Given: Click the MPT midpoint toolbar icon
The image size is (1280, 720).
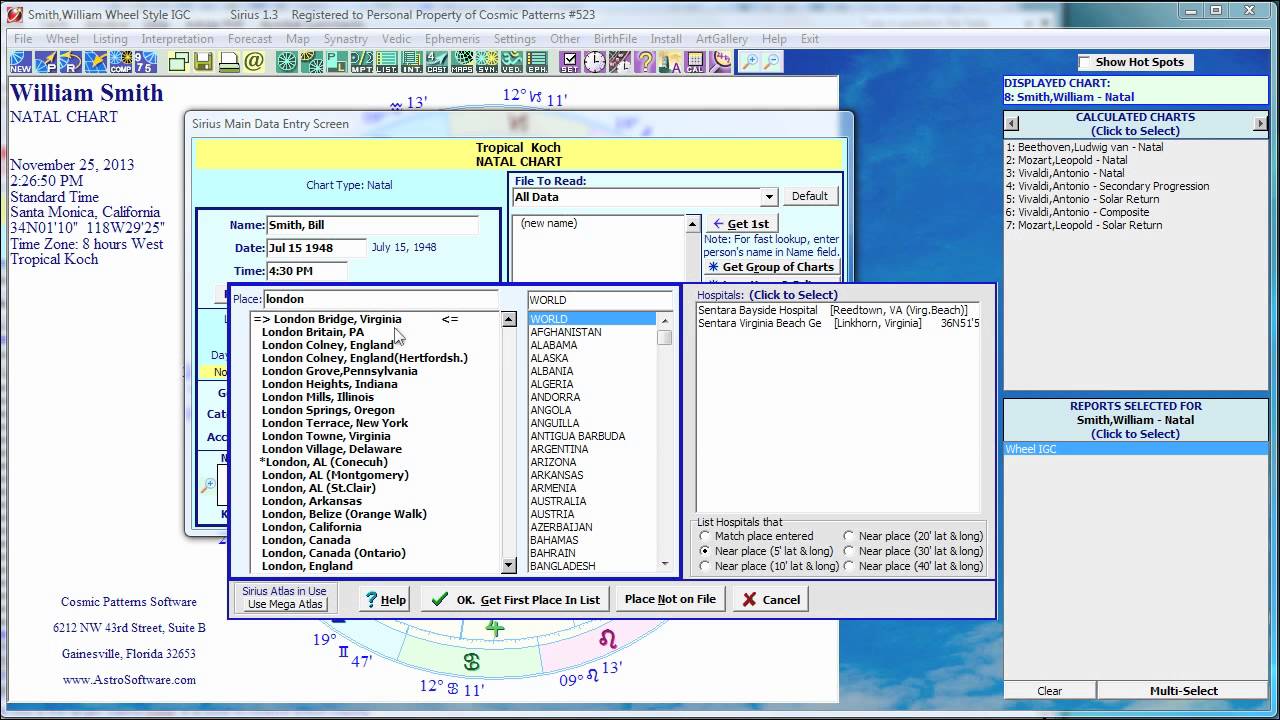Looking at the screenshot, I should (362, 62).
